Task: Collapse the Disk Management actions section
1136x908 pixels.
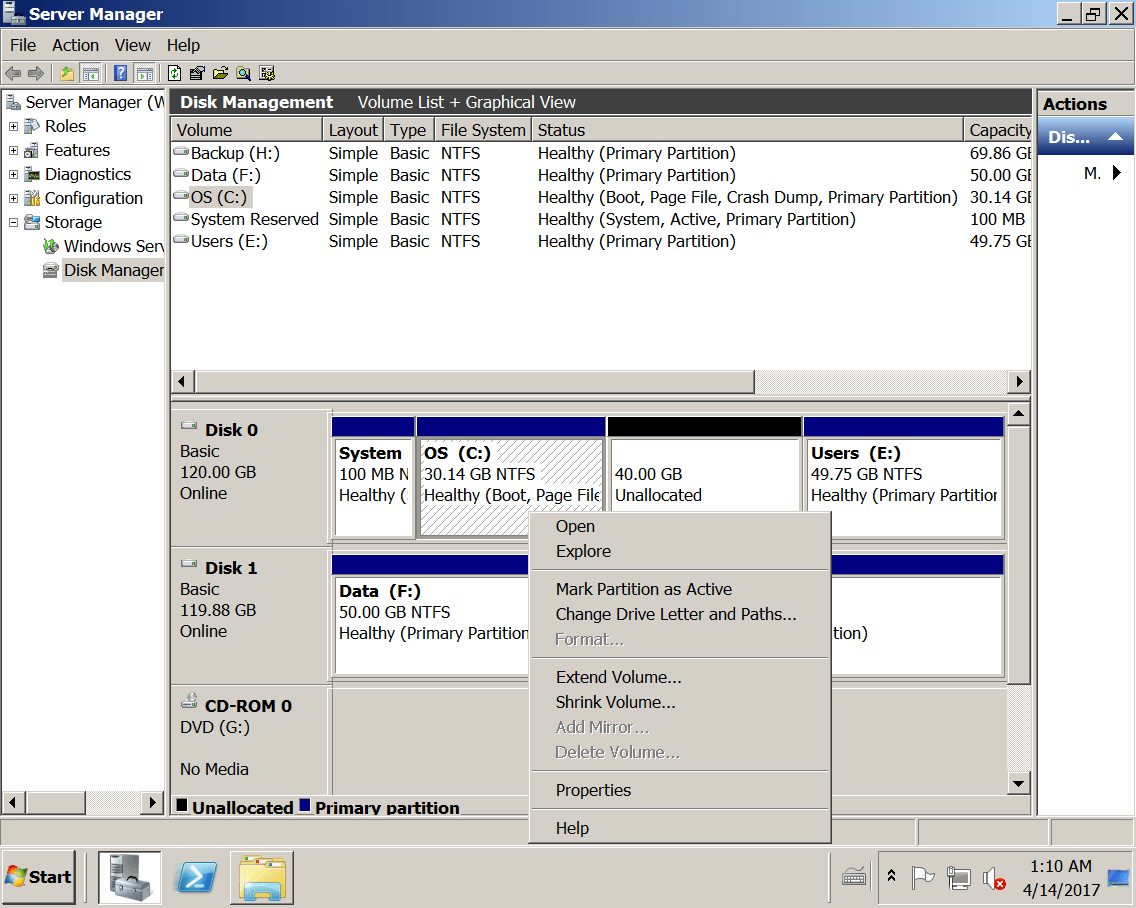Action: 1115,136
